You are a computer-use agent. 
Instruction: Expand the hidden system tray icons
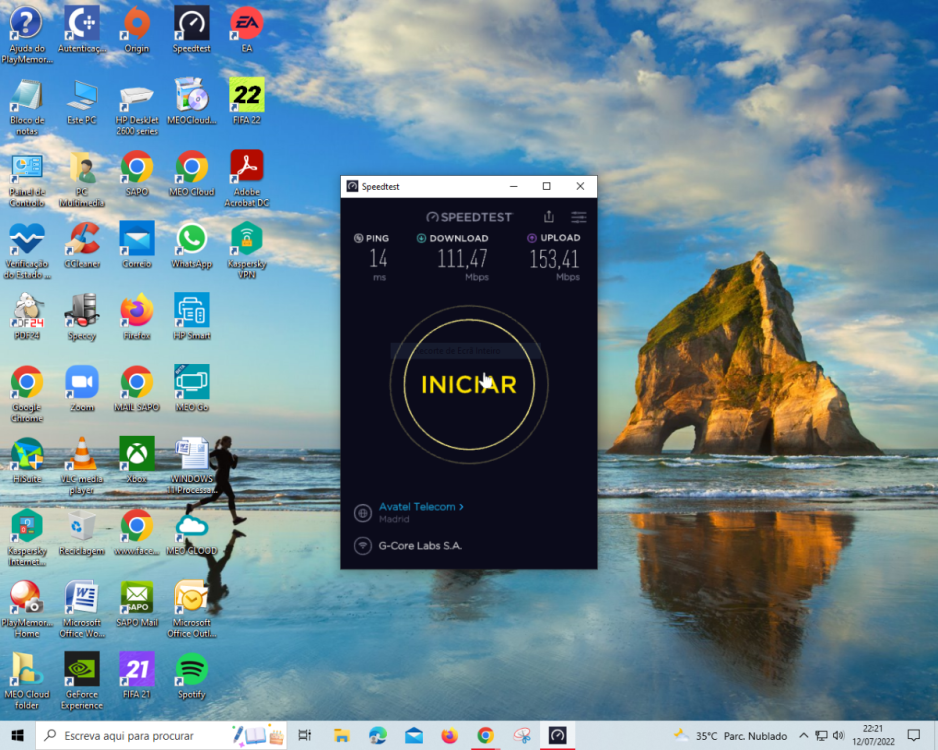pyautogui.click(x=803, y=736)
